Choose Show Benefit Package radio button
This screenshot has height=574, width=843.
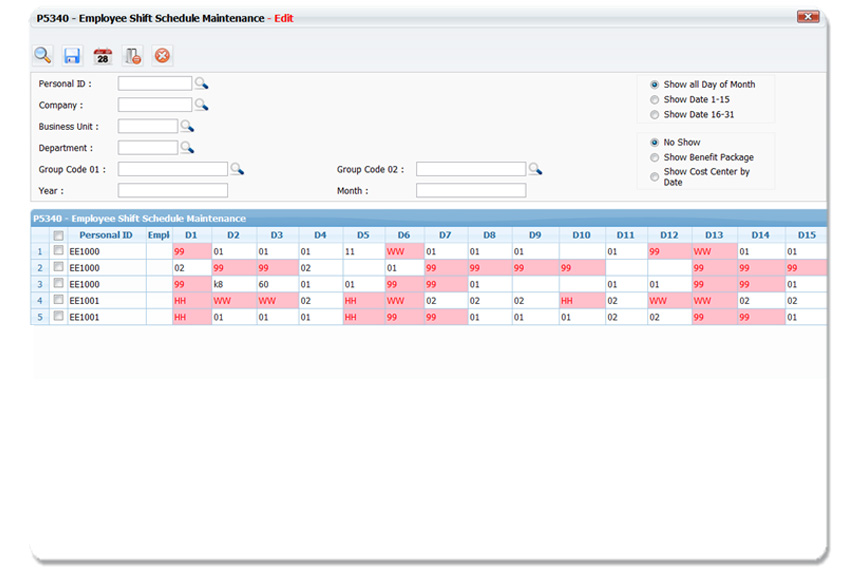tap(655, 157)
